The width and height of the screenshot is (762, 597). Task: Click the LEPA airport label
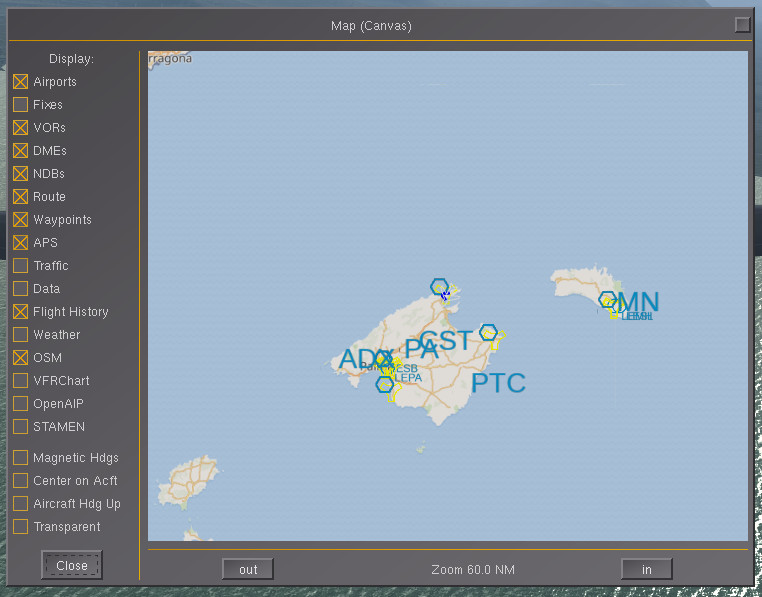tap(408, 378)
